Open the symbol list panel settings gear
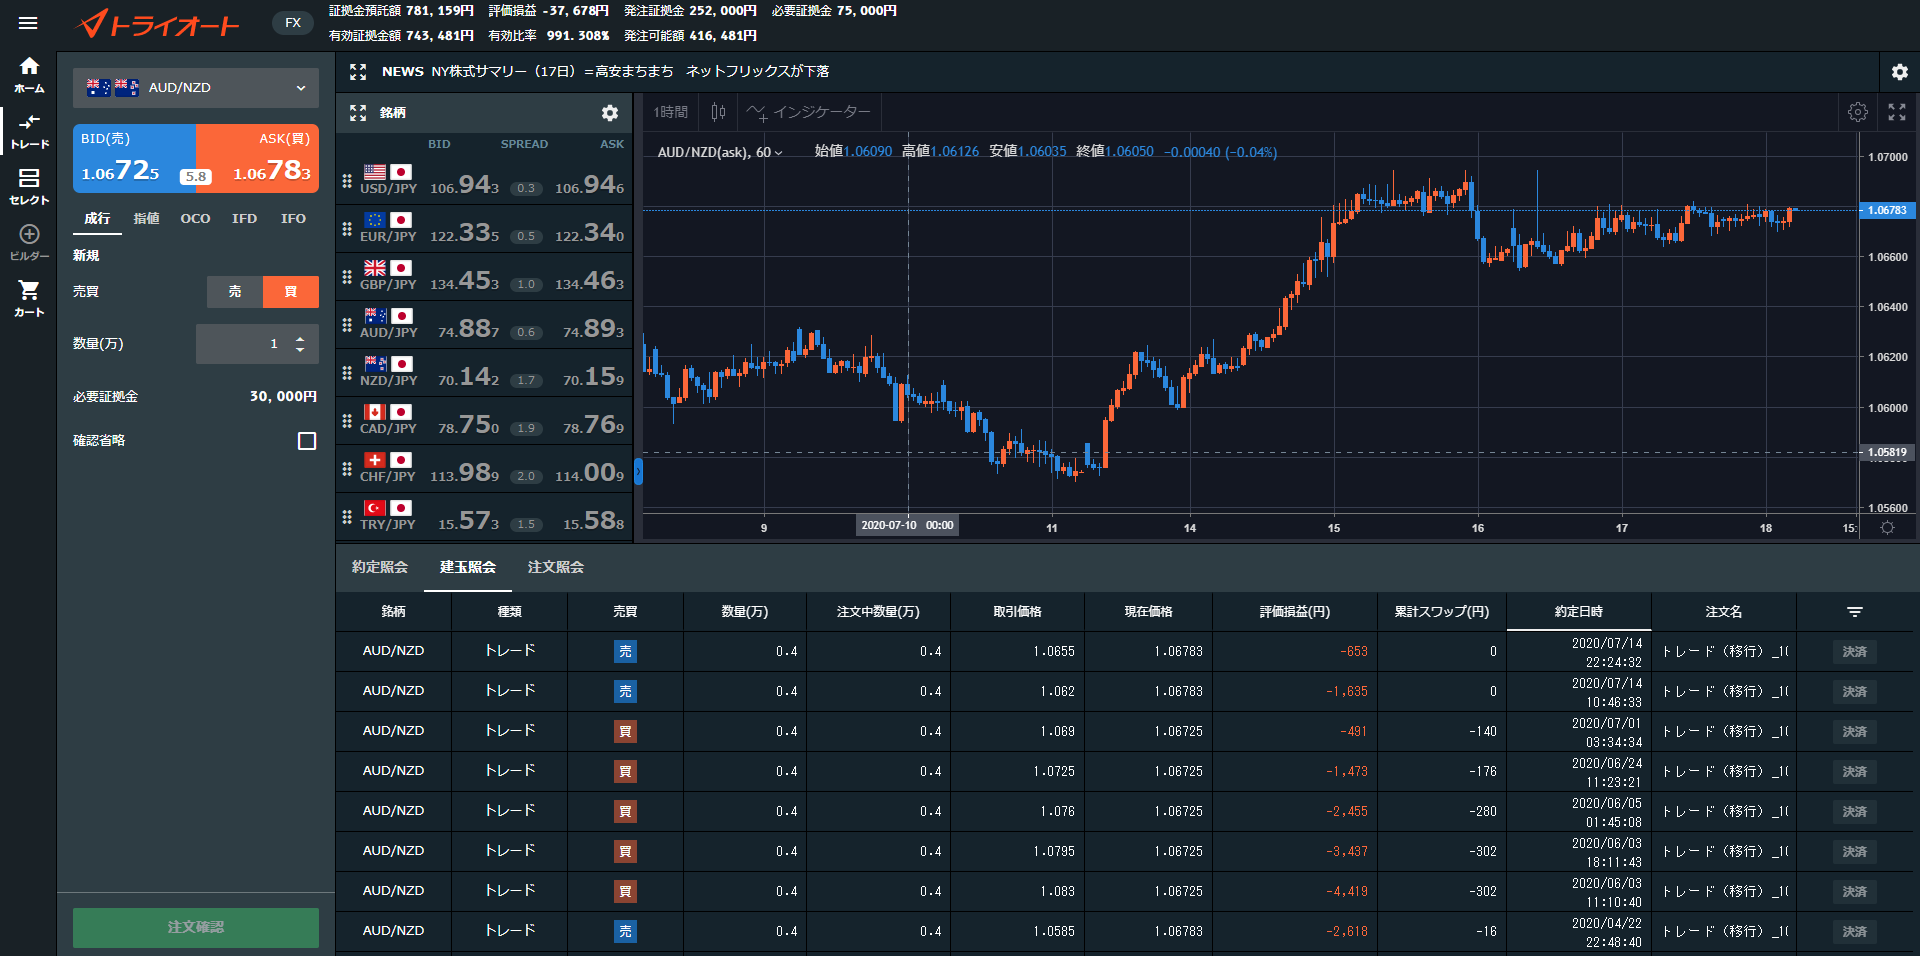Viewport: 1920px width, 956px height. click(609, 113)
